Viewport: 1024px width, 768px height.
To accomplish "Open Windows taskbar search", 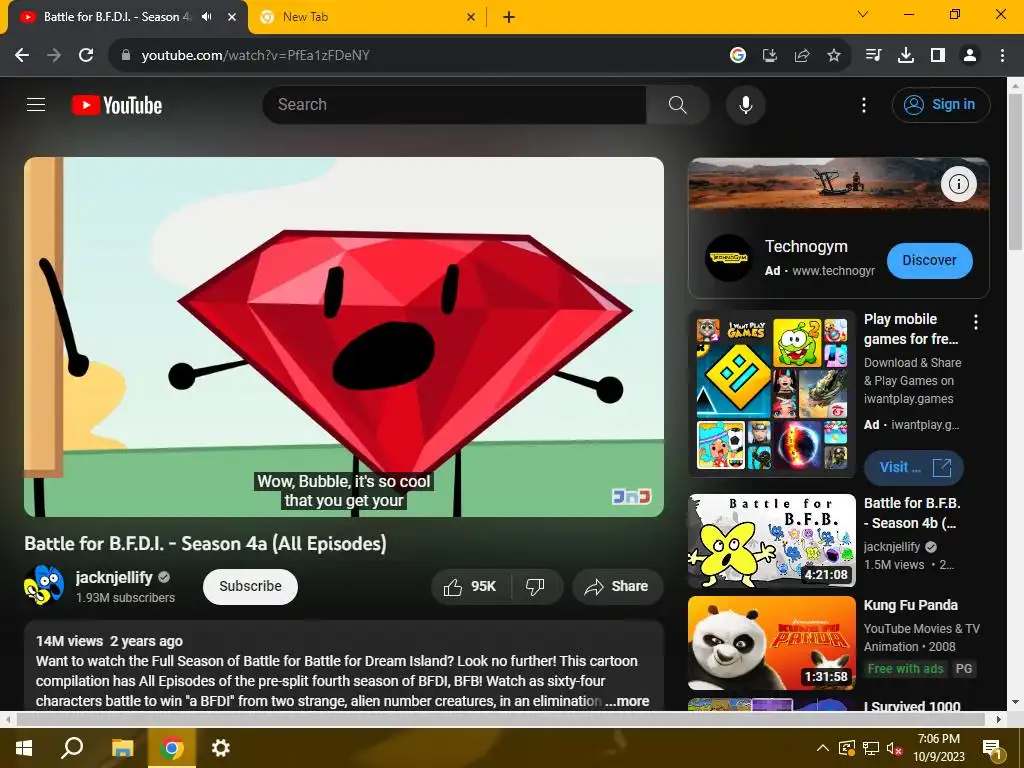I will (72, 748).
